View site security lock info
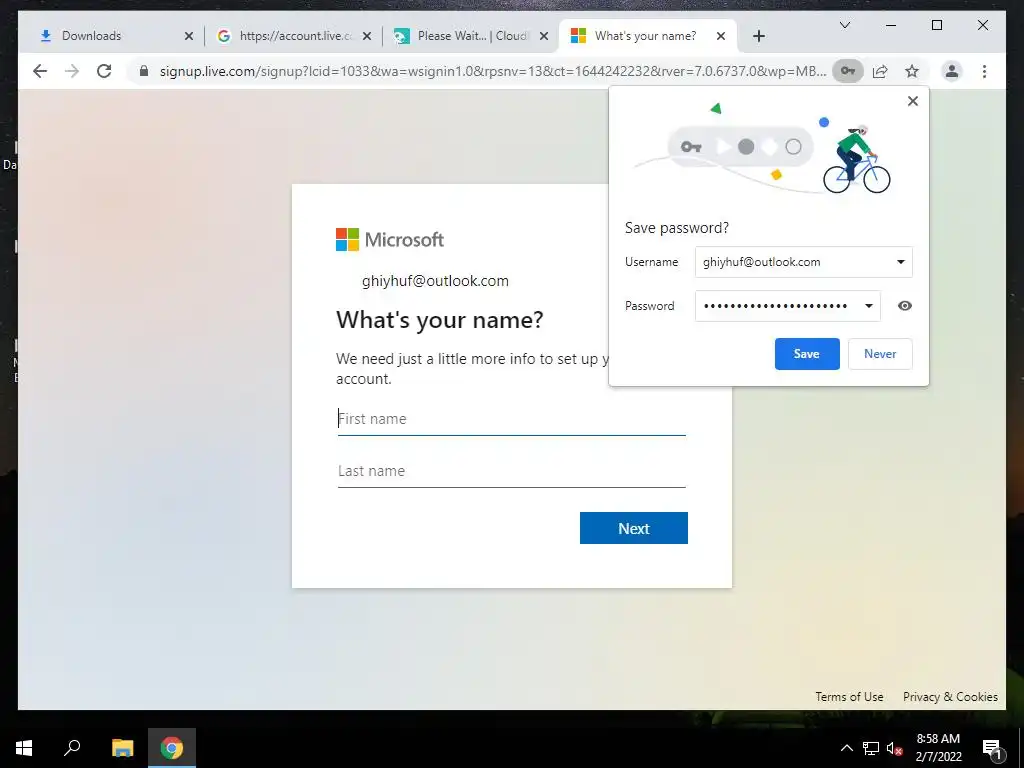The height and width of the screenshot is (768, 1024). click(x=144, y=71)
